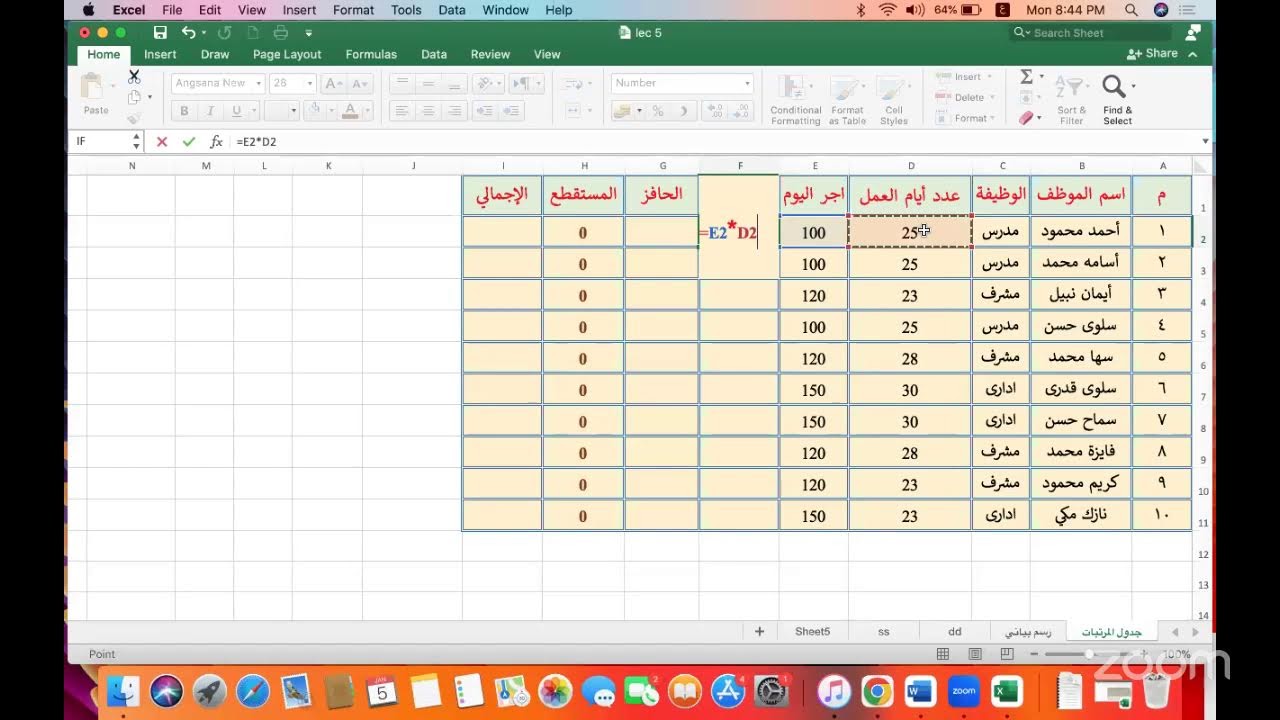Open Cell Styles gallery
Screen dimensions: 1280x720
pyautogui.click(x=894, y=100)
